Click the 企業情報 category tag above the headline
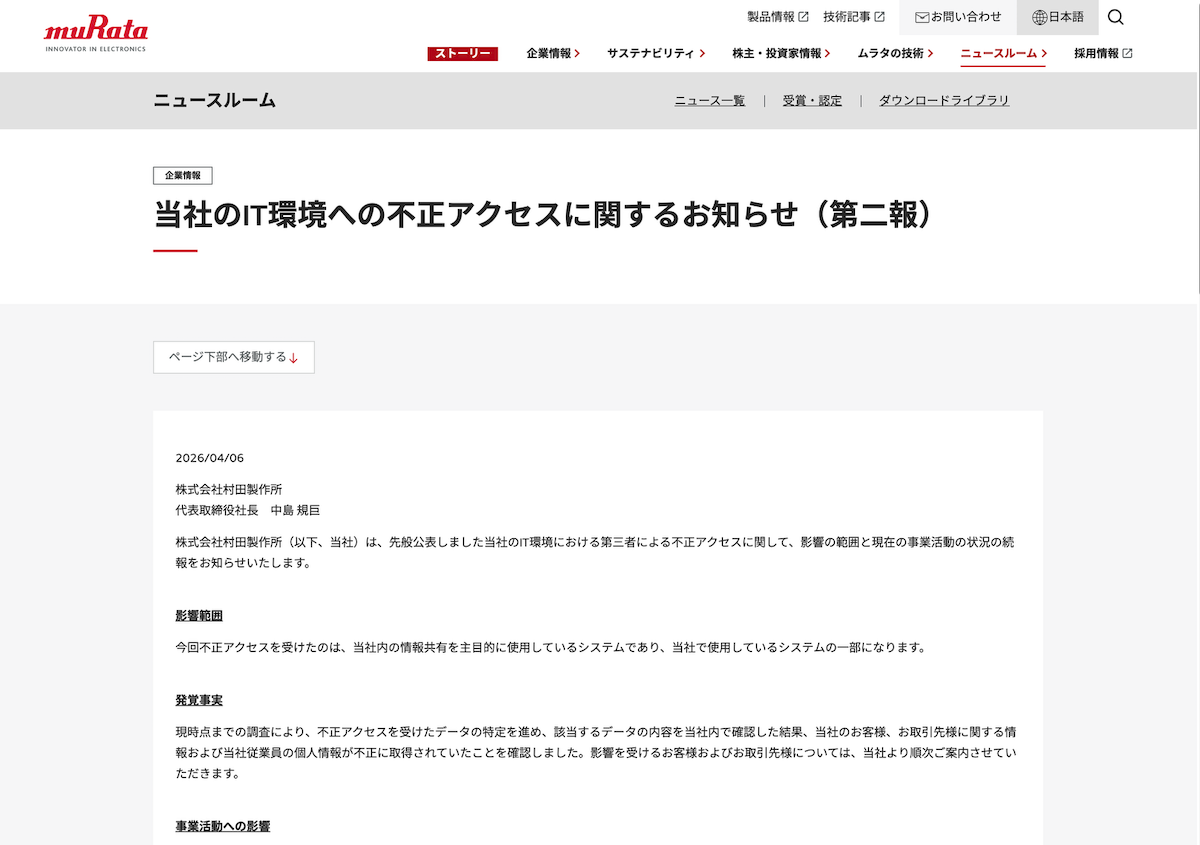The width and height of the screenshot is (1200, 845). [x=184, y=175]
